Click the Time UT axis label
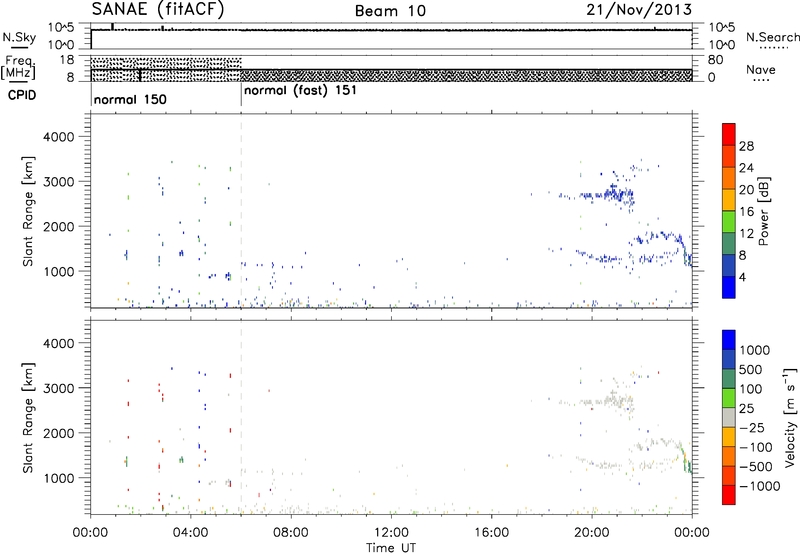The image size is (800, 554). click(391, 548)
